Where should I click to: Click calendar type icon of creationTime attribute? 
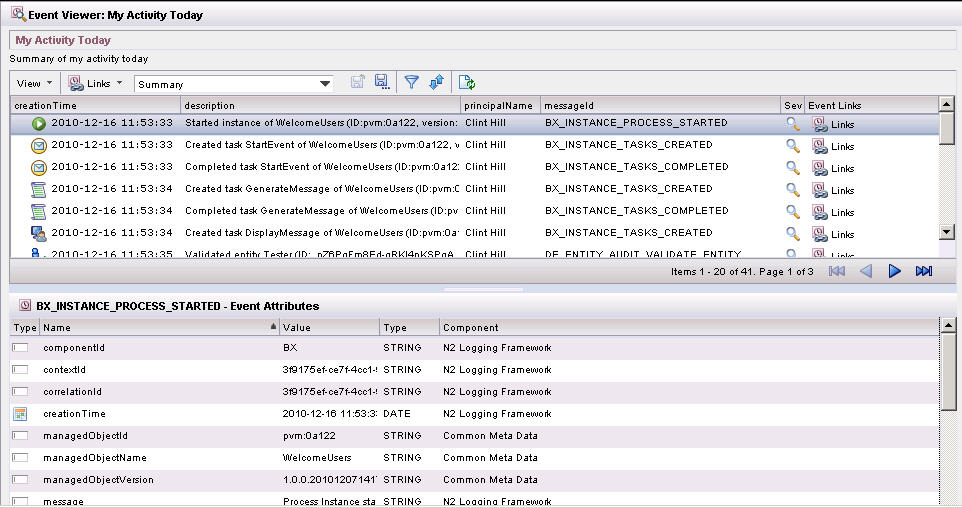pos(20,414)
